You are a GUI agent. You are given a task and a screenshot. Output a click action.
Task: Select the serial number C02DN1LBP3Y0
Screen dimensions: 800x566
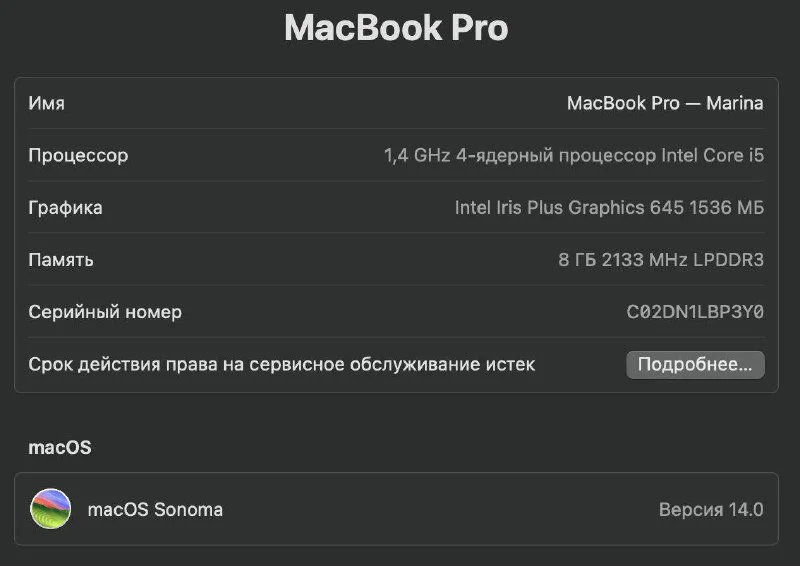pos(695,312)
